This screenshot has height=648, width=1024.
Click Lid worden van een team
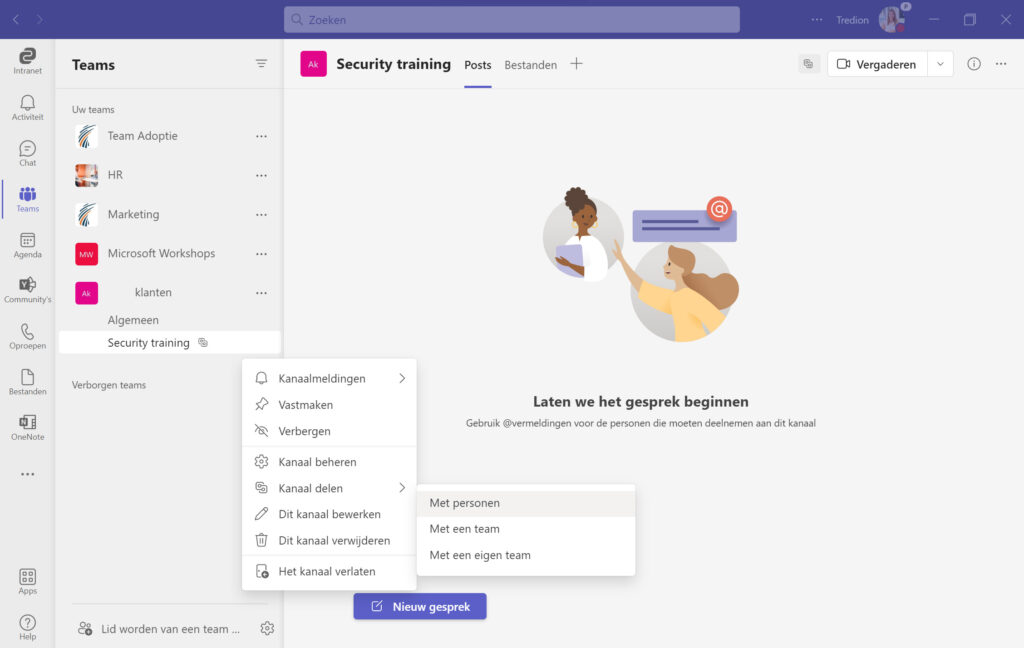click(159, 628)
